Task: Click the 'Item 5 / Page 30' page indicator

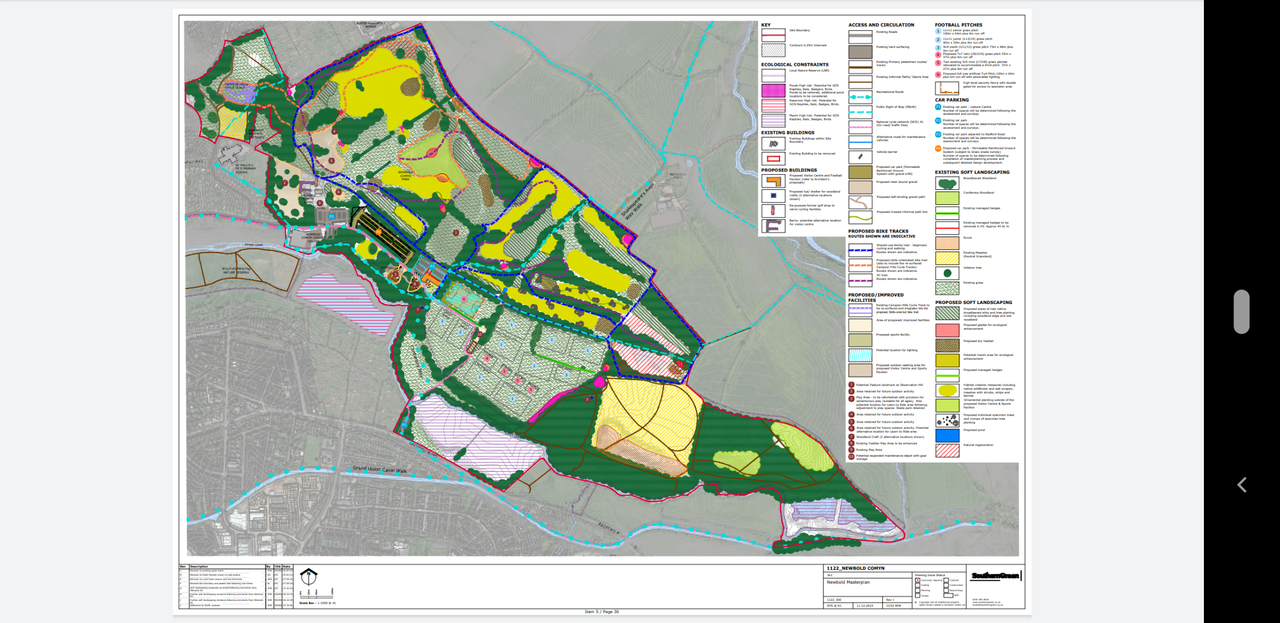Action: coord(602,611)
